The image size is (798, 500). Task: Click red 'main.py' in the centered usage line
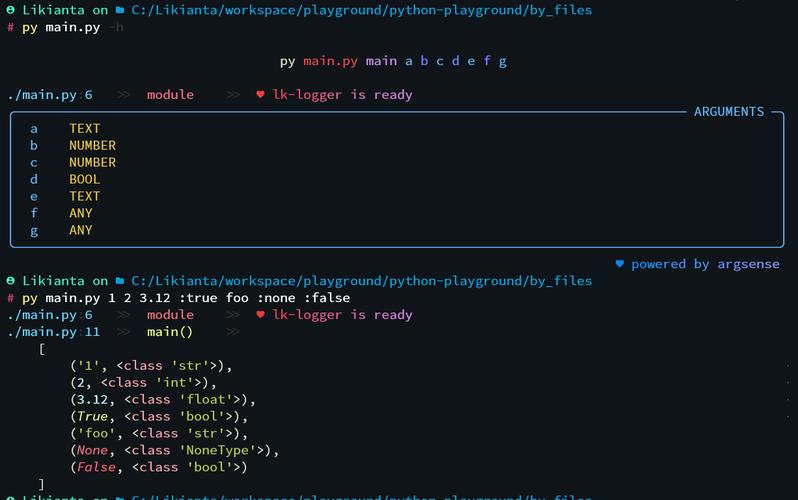pos(330,61)
